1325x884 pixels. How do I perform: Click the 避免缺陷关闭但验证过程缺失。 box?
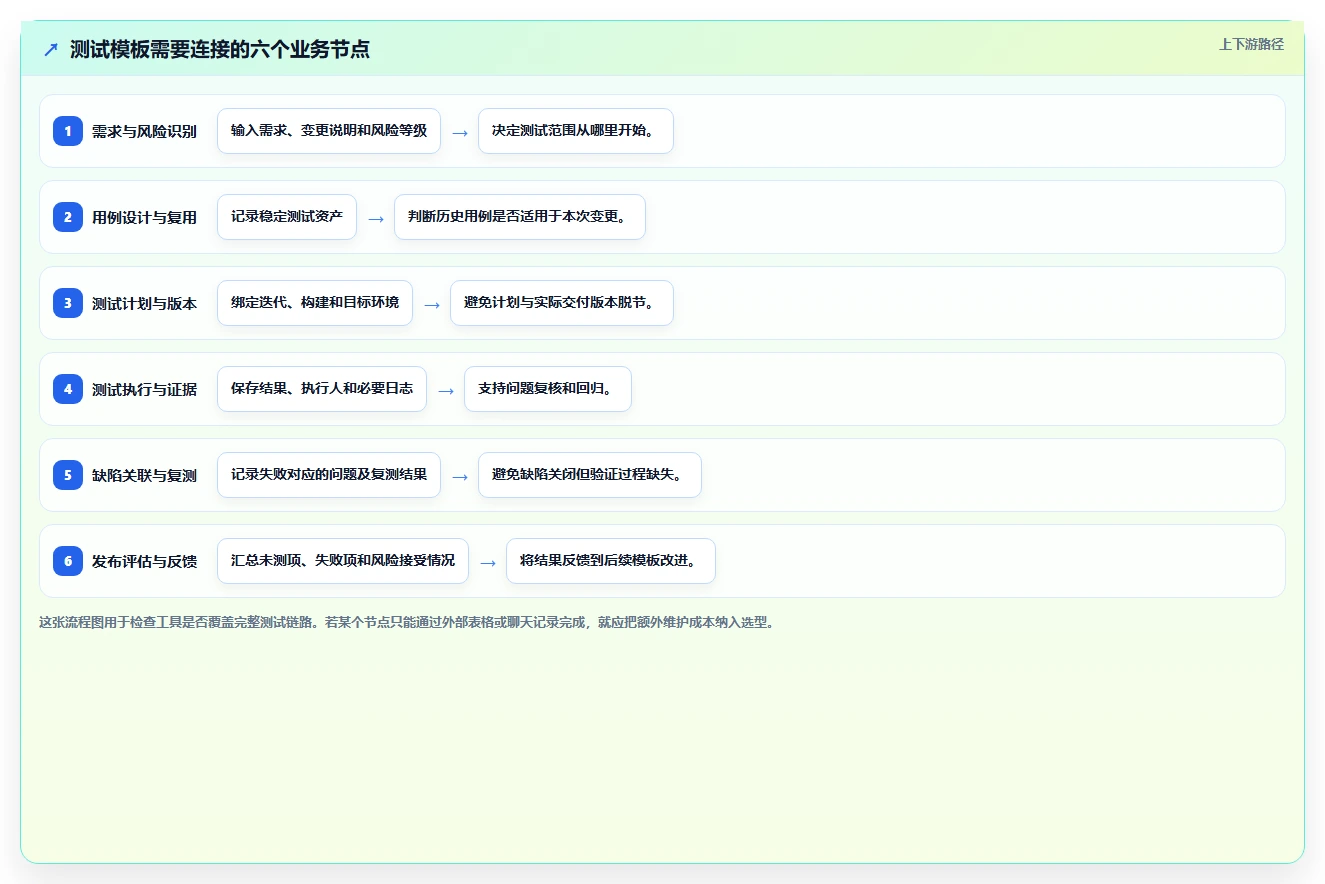pos(590,475)
